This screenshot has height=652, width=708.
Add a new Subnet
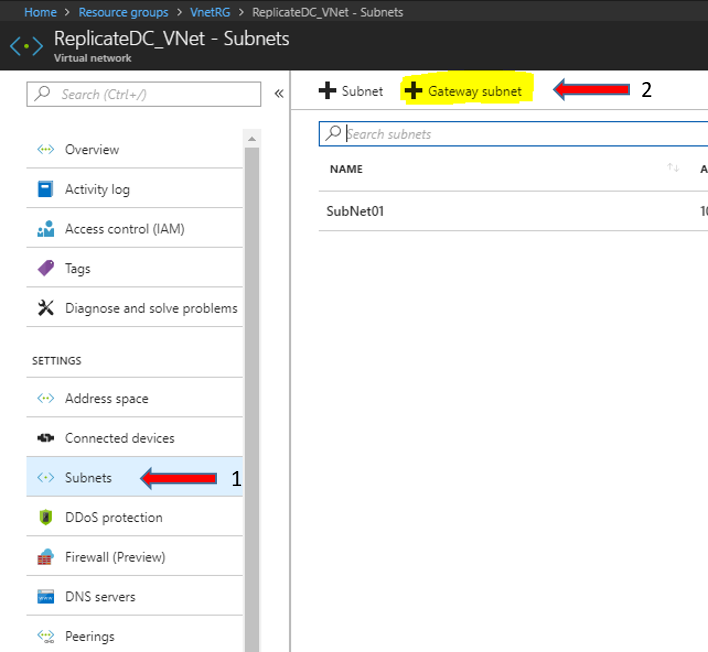click(351, 91)
